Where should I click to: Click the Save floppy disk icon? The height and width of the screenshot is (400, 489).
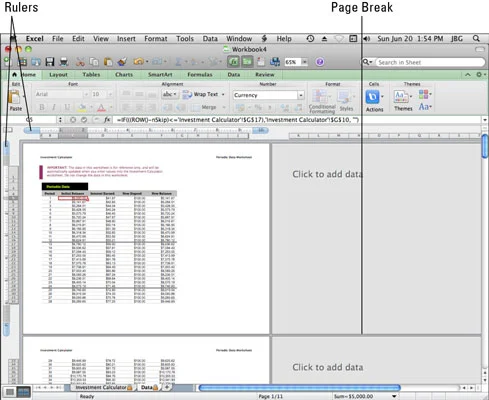[50, 62]
